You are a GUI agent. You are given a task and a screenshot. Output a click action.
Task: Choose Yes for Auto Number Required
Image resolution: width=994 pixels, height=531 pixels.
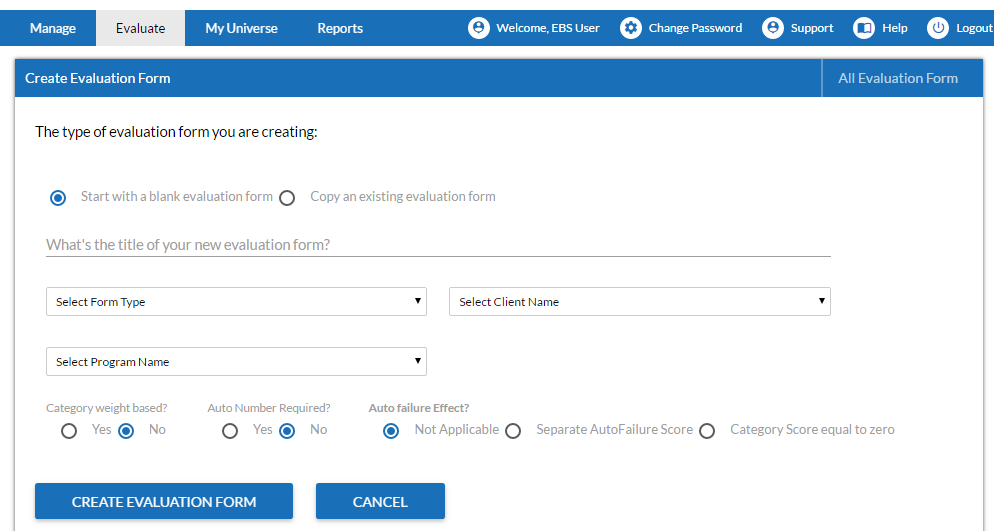click(x=230, y=432)
